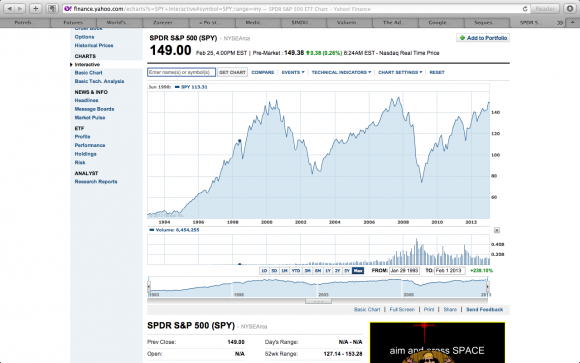Open the Performance link
This screenshot has width=580, height=363.
click(x=90, y=145)
